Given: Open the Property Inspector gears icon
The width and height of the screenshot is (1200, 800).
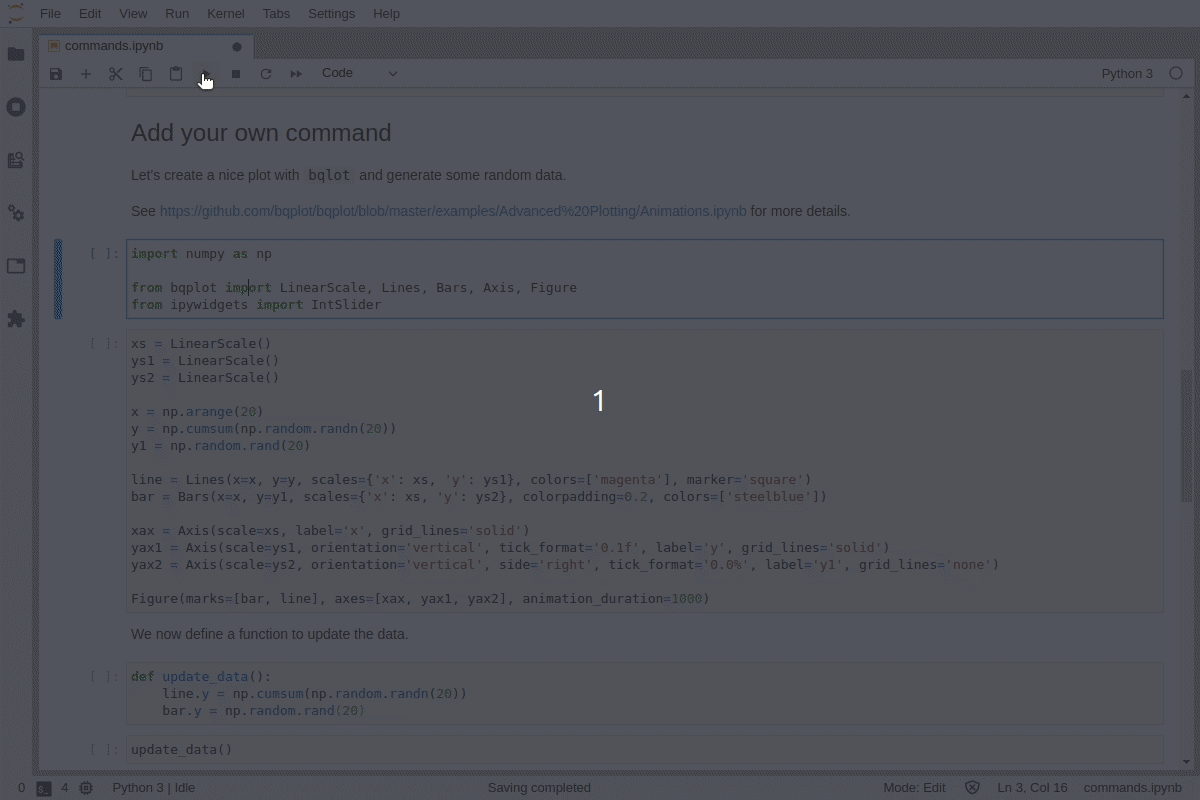Looking at the screenshot, I should [16, 213].
